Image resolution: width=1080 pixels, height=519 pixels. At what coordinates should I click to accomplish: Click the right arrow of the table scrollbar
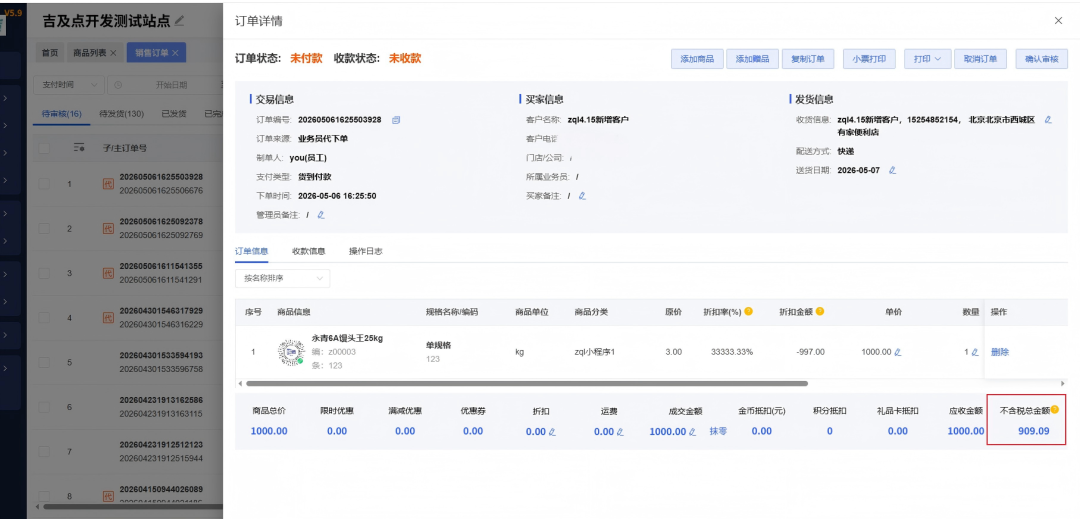point(1063,383)
